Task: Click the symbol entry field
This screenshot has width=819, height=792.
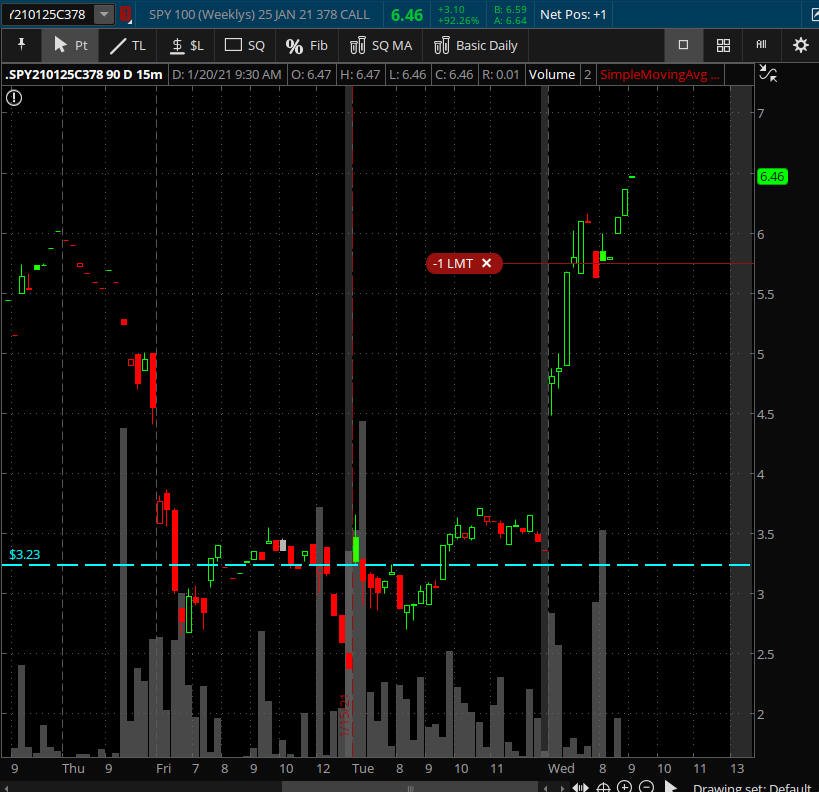Action: coord(48,14)
